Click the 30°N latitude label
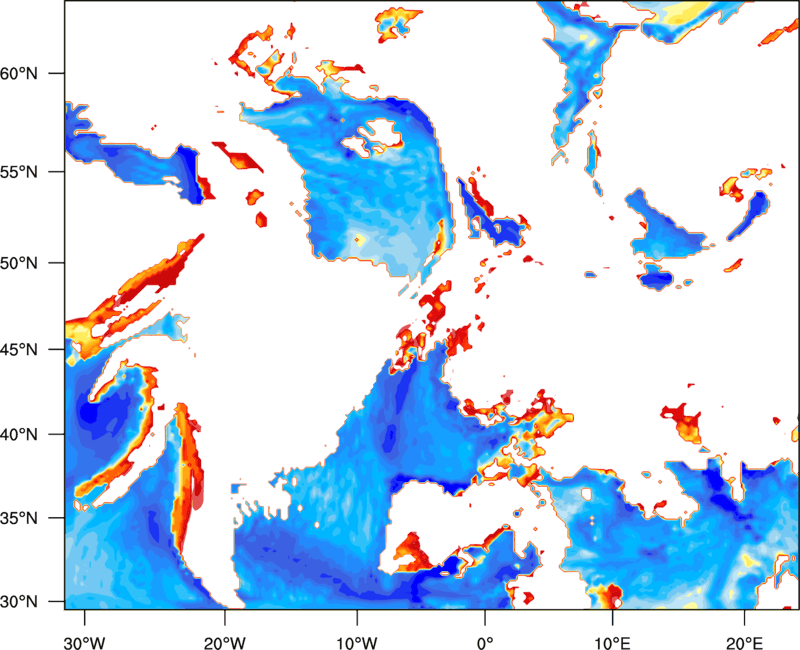The image size is (800, 650). (x=19, y=602)
